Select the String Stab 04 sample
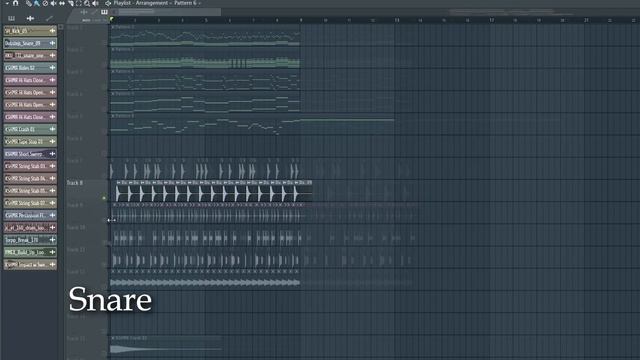Screen dimensions: 640x360 click(x=30, y=178)
